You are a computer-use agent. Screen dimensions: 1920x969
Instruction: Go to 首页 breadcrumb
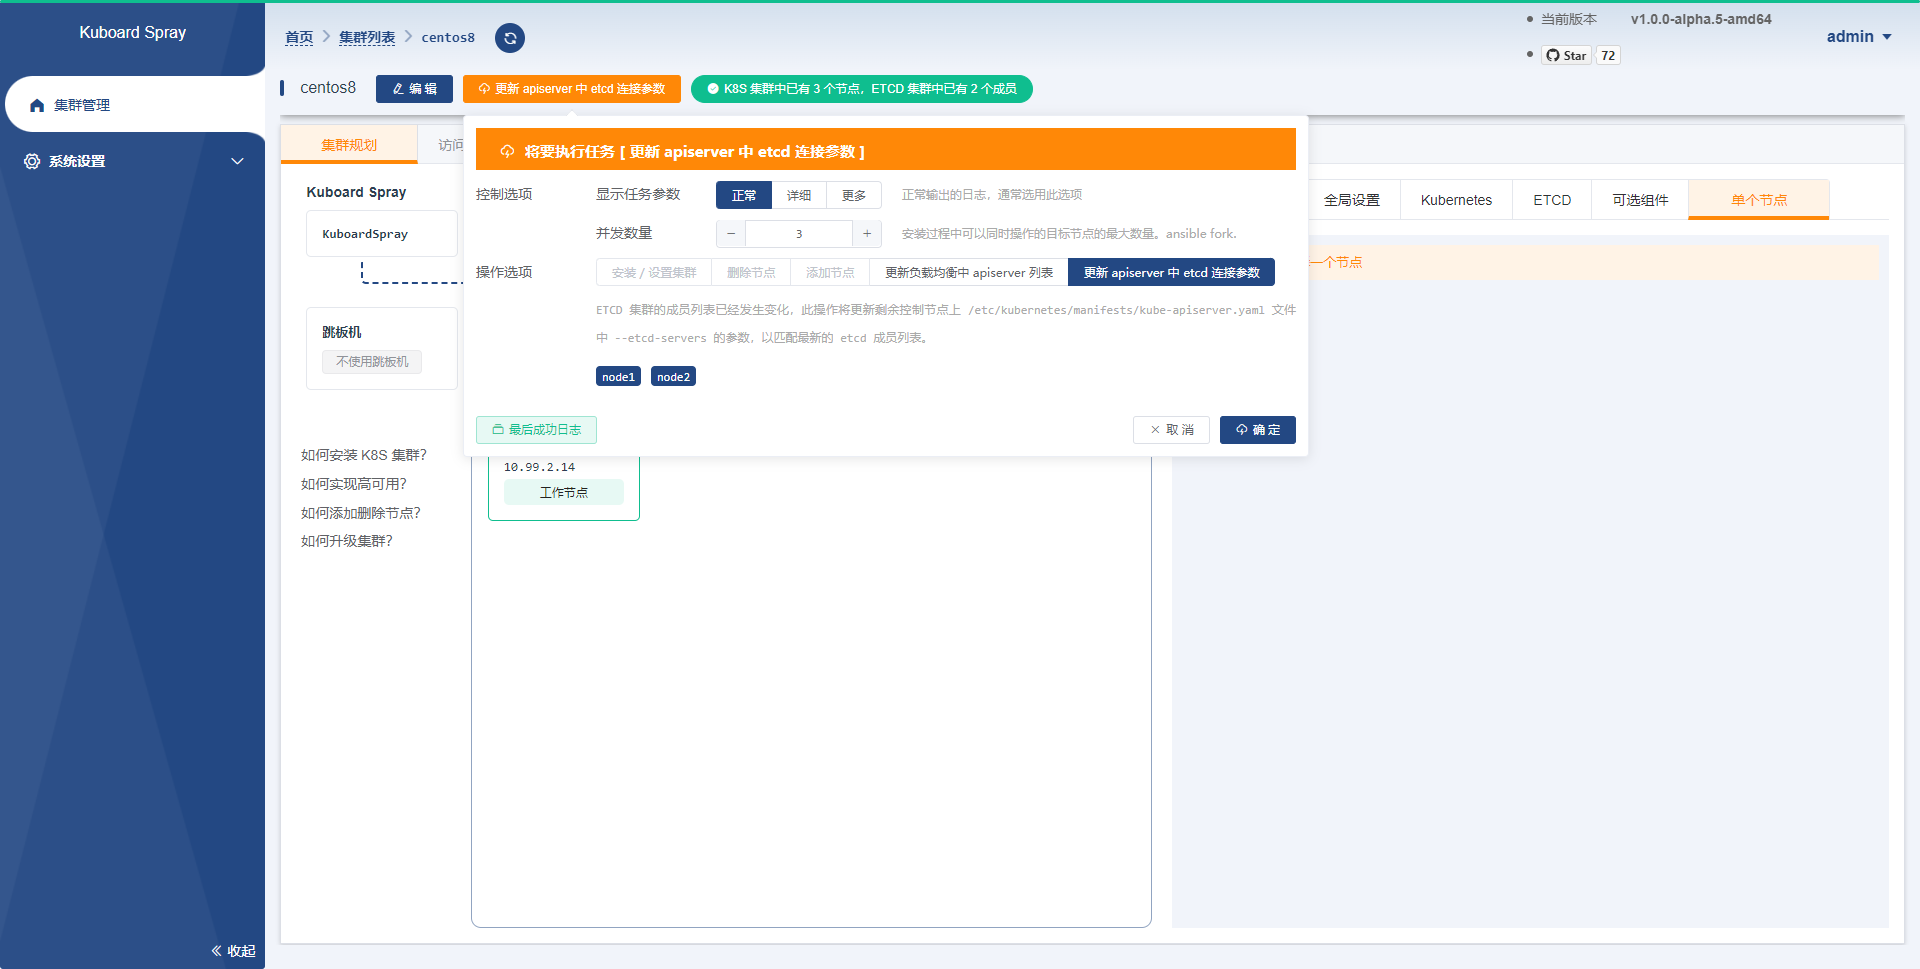click(x=299, y=38)
